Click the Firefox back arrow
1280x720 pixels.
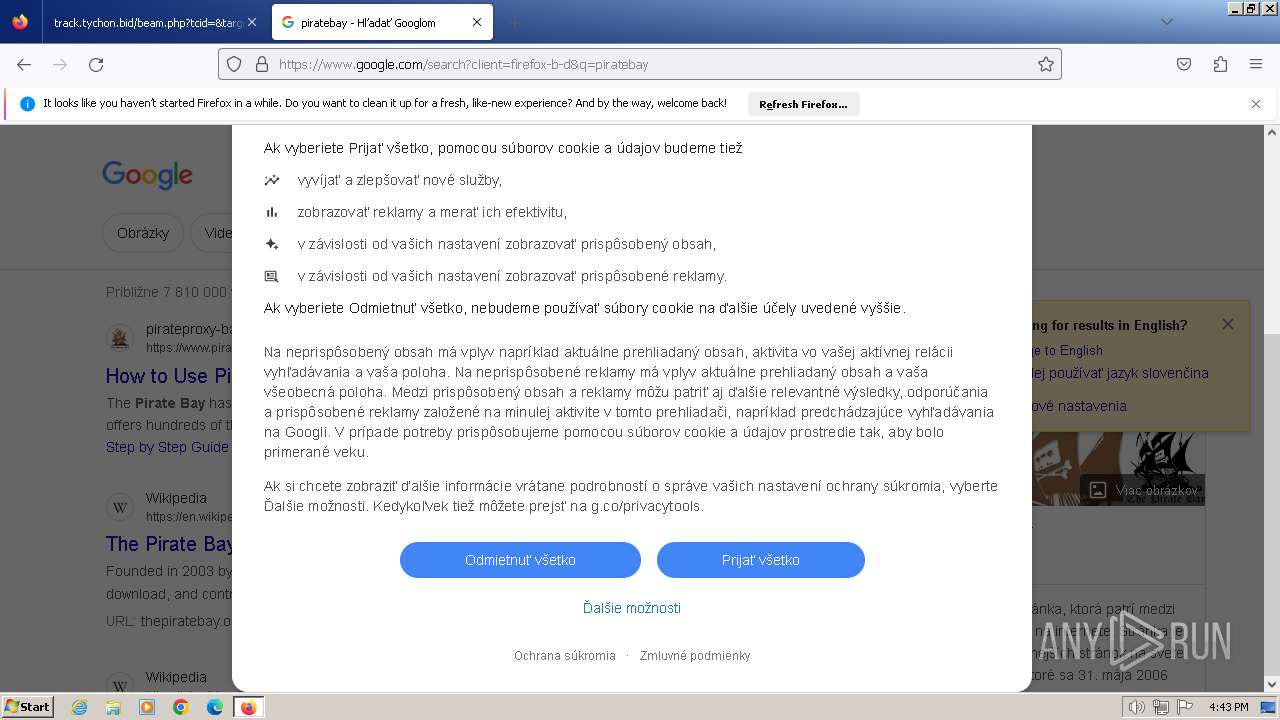(x=24, y=64)
